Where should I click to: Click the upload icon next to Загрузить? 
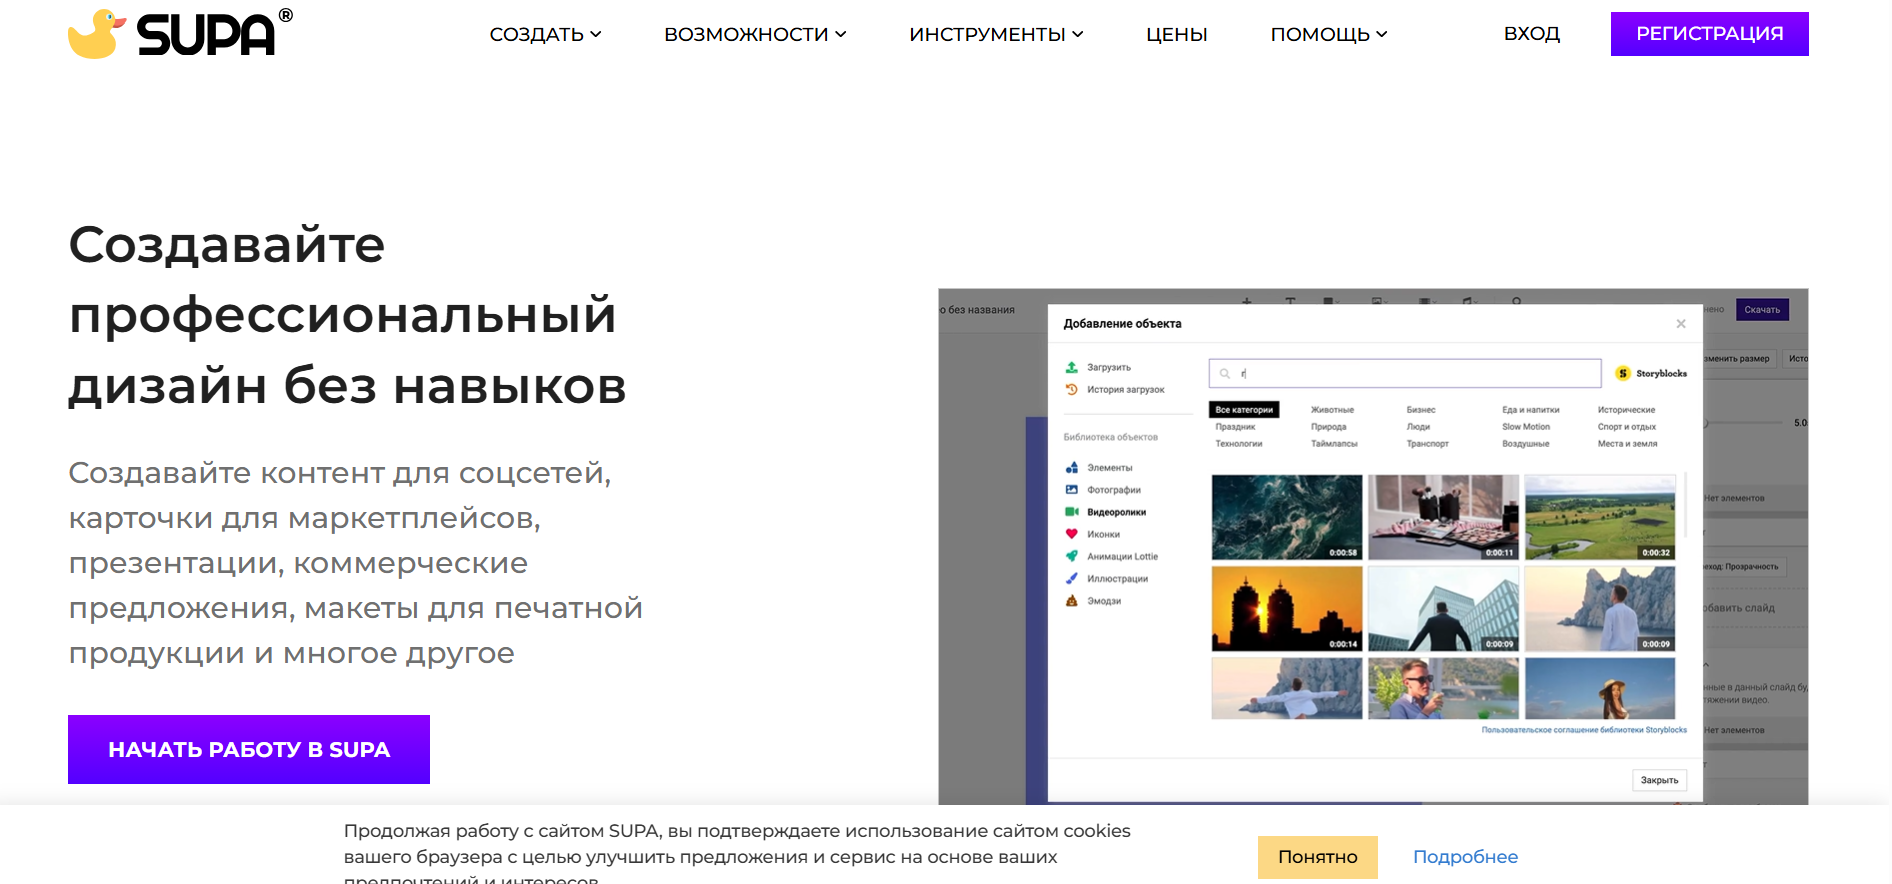tap(1071, 367)
